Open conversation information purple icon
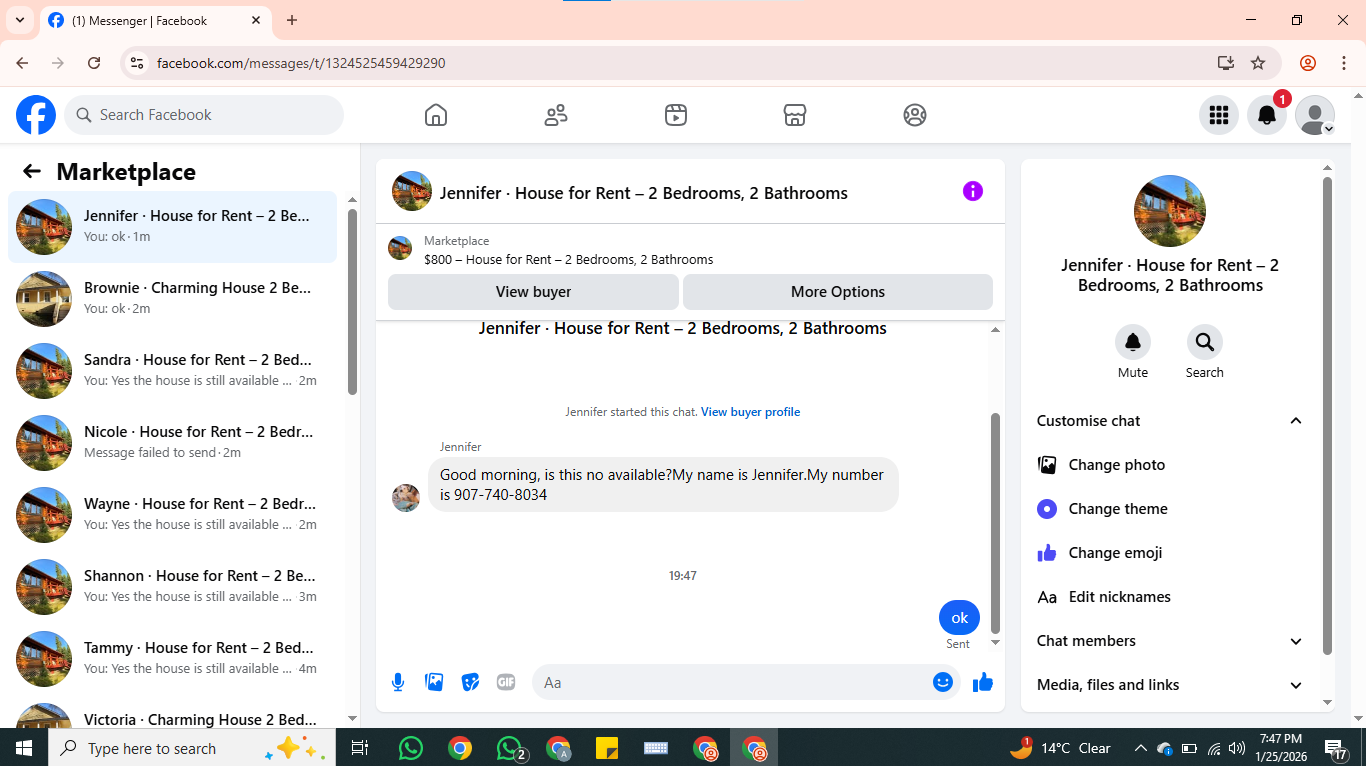This screenshot has width=1366, height=766. point(973,191)
